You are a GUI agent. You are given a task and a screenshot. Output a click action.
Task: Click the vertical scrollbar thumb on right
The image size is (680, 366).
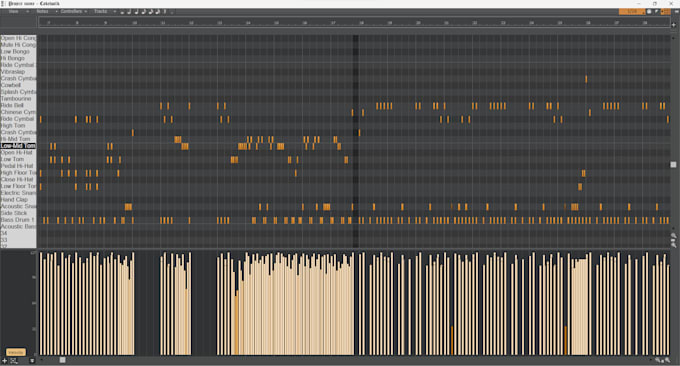pos(673,164)
